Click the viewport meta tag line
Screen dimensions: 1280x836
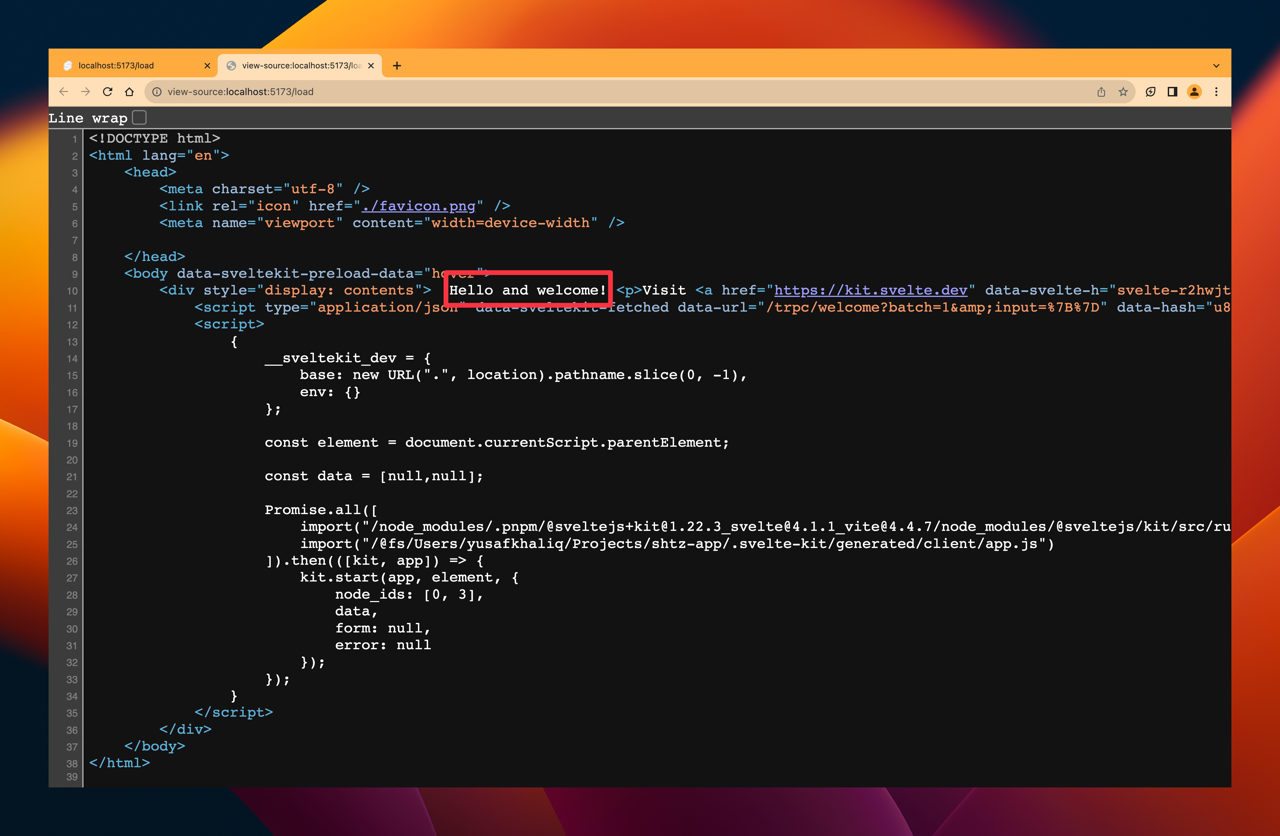tap(392, 223)
